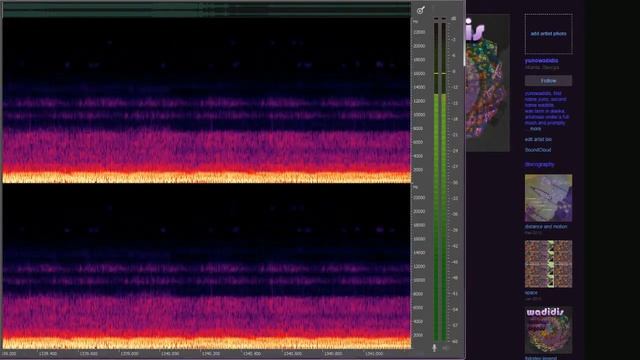
Task: Click the zoom tool icon above frequency ruler
Action: click(421, 10)
